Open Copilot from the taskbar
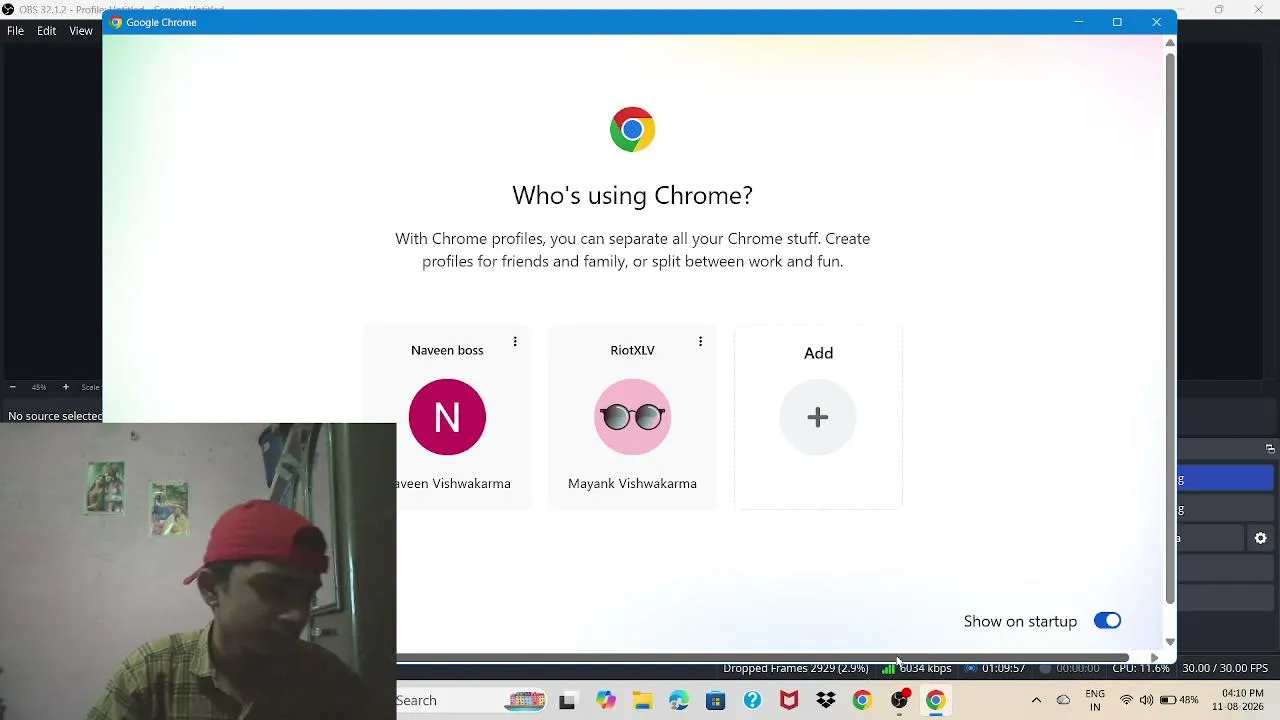This screenshot has height=720, width=1280. [606, 701]
